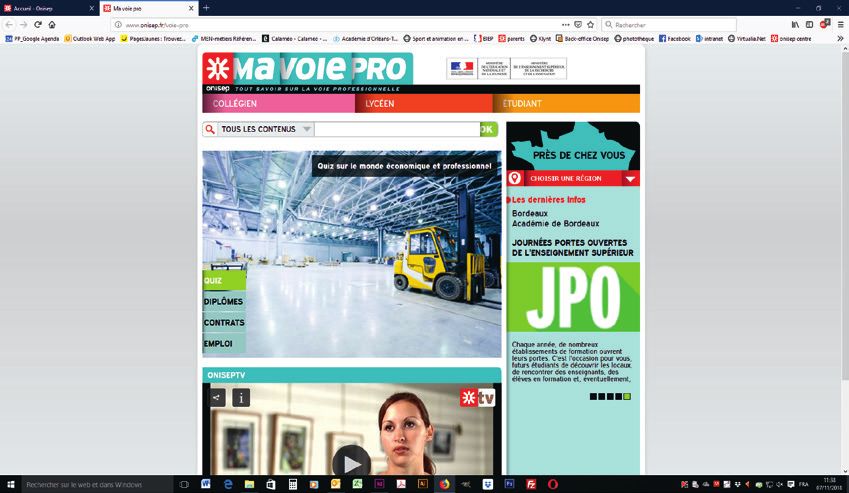The width and height of the screenshot is (849, 493).
Task: Click the site search text field
Action: click(396, 129)
